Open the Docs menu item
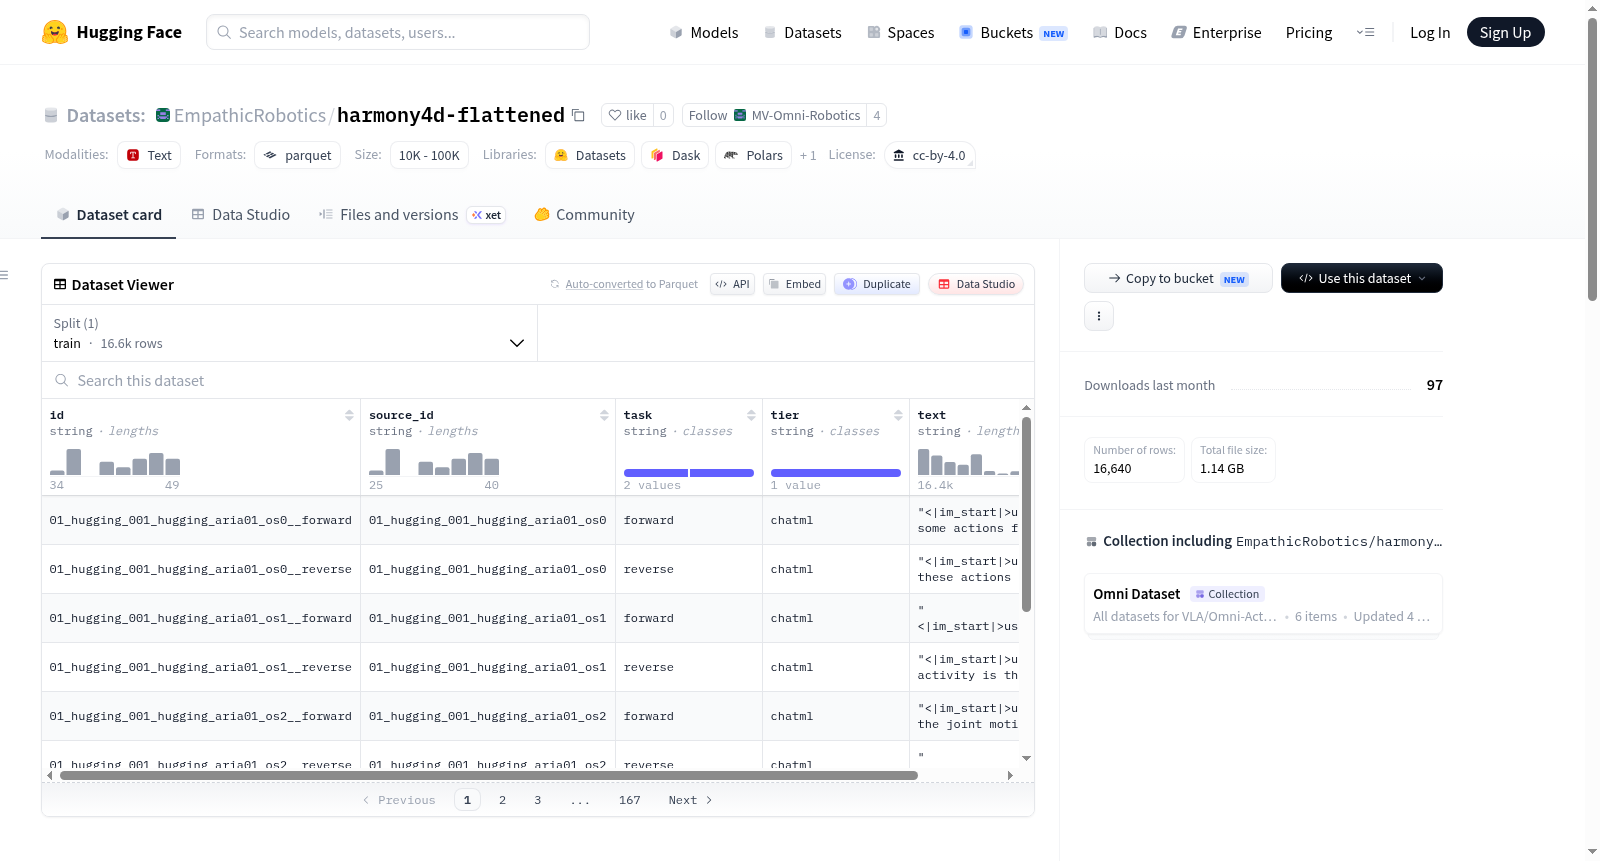The width and height of the screenshot is (1600, 861). (x=1120, y=32)
